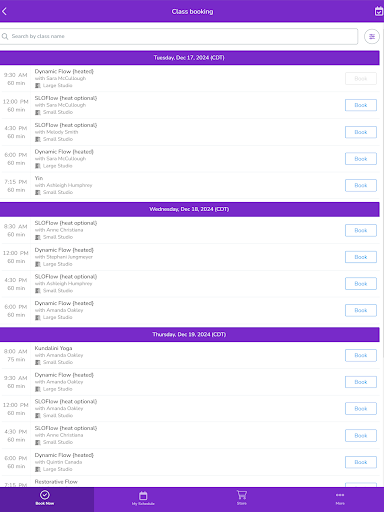Go back using the top-left arrow
This screenshot has height=512, width=384.
pyautogui.click(x=4, y=11)
